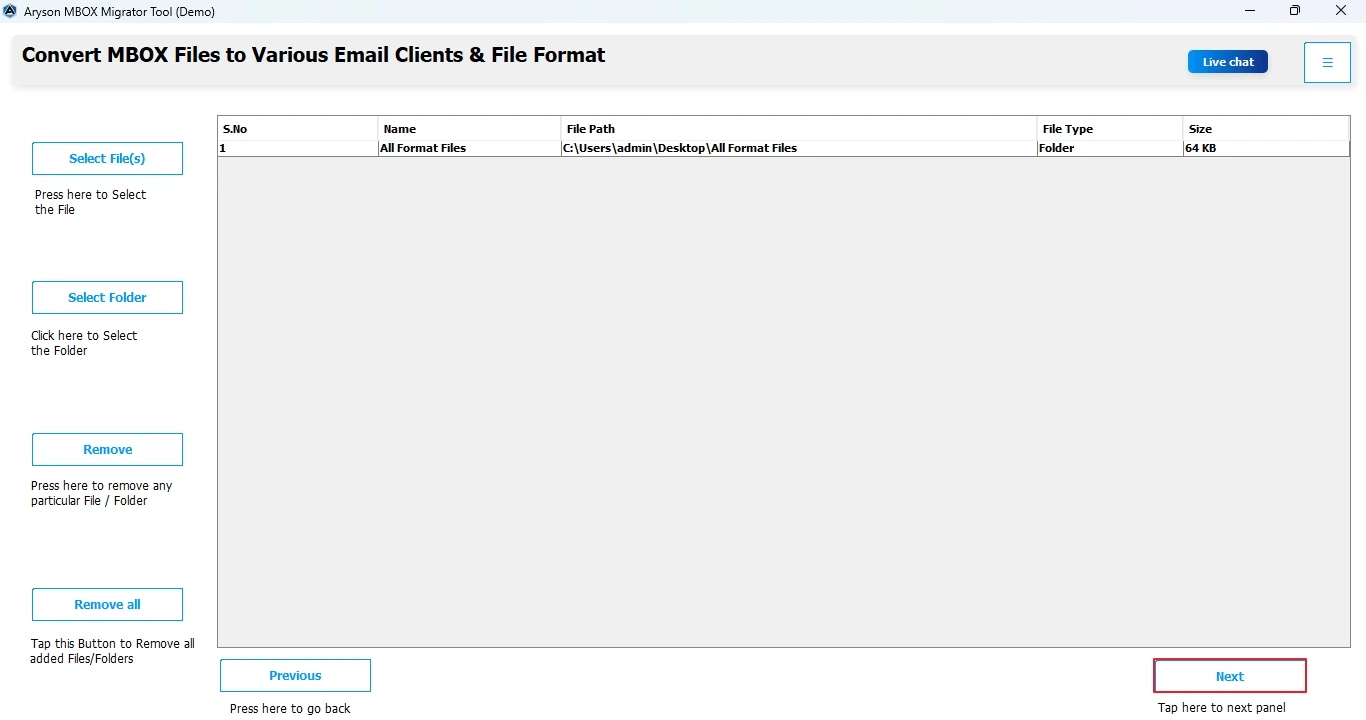
Task: Click the S.No column header
Action: [297, 129]
